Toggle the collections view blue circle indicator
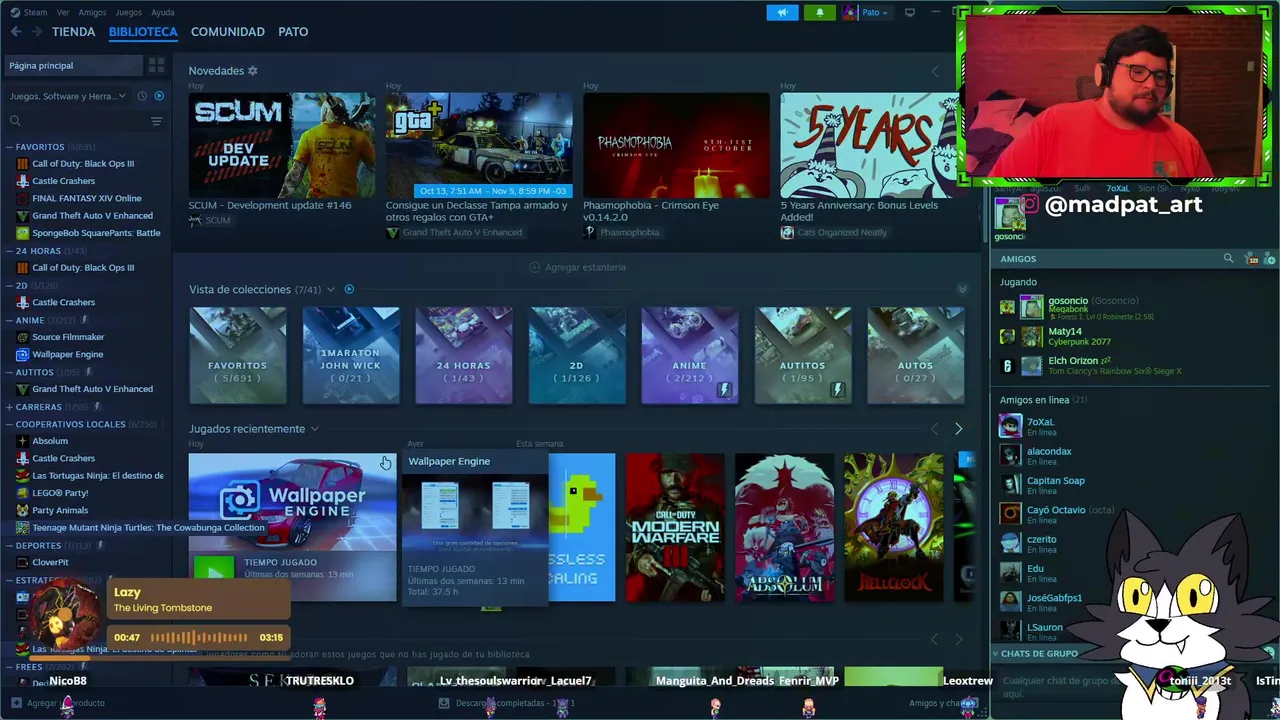Image resolution: width=1280 pixels, height=720 pixels. (x=349, y=290)
